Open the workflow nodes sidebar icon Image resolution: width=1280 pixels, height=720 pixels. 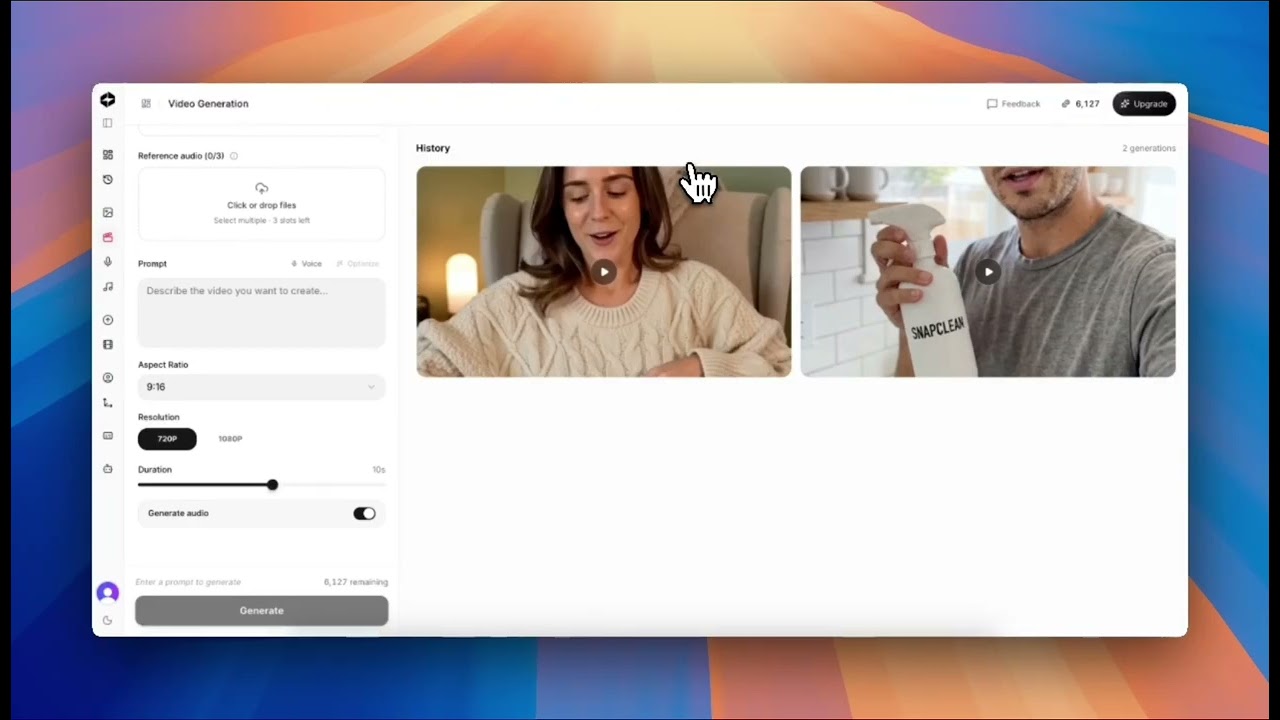point(108,403)
